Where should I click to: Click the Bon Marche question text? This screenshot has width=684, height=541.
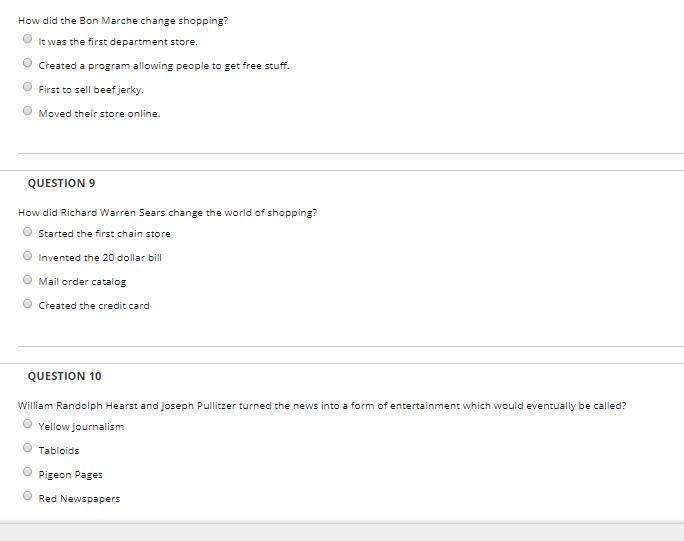pyautogui.click(x=123, y=21)
